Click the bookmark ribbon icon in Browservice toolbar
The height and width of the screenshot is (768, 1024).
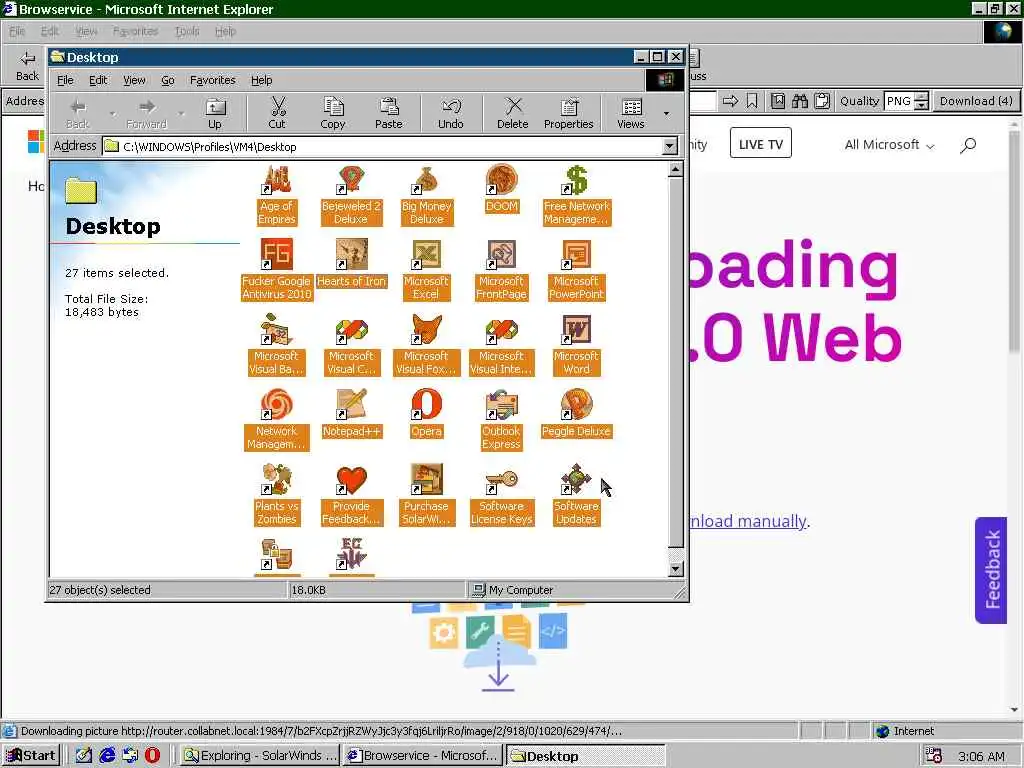pyautogui.click(x=752, y=101)
